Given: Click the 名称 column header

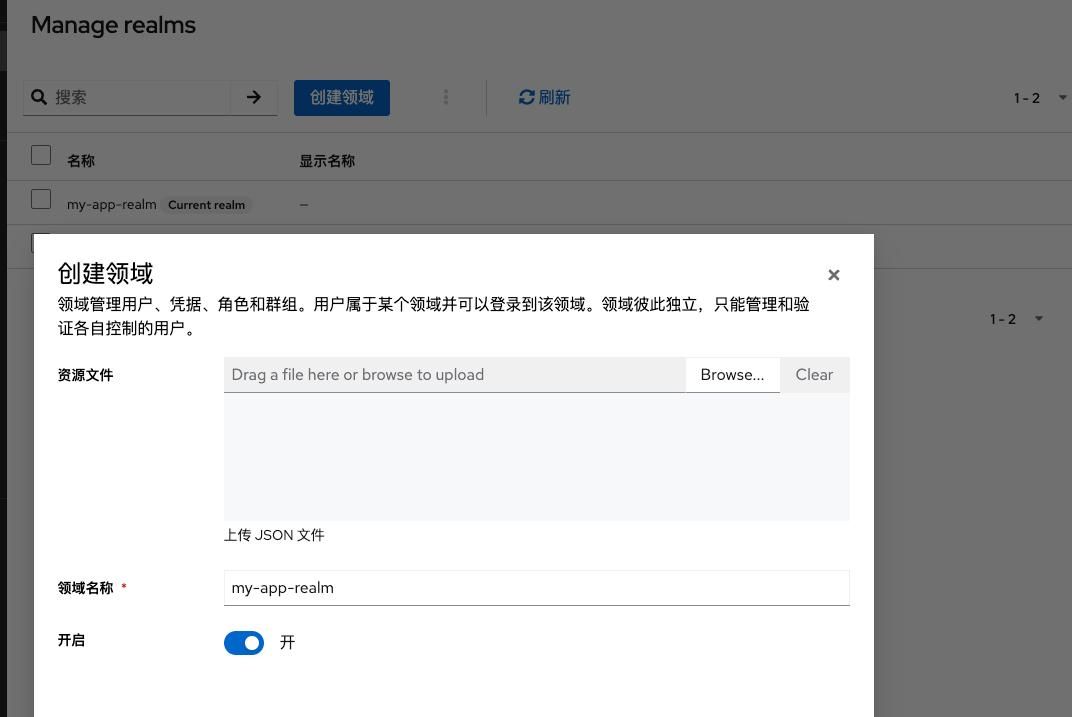Looking at the screenshot, I should 80,160.
